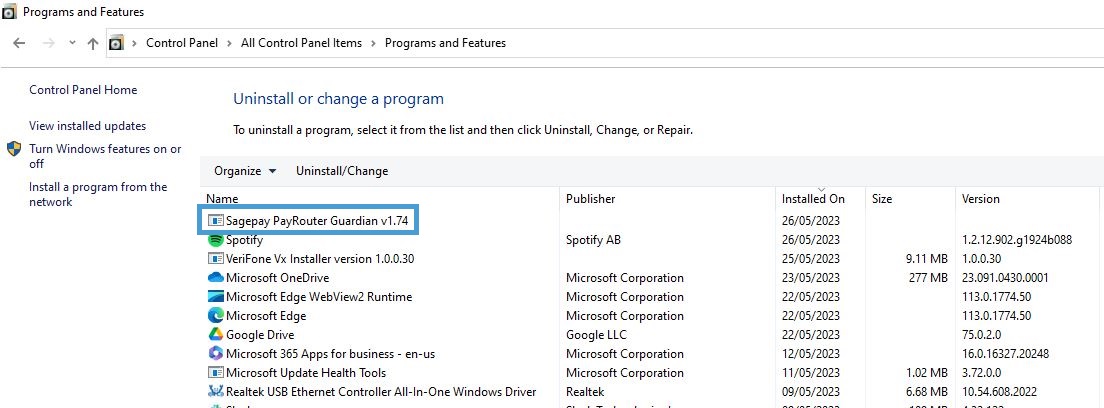The height and width of the screenshot is (408, 1104).
Task: Select Realtek USB Ethernet Controller driver name
Action: click(x=381, y=392)
